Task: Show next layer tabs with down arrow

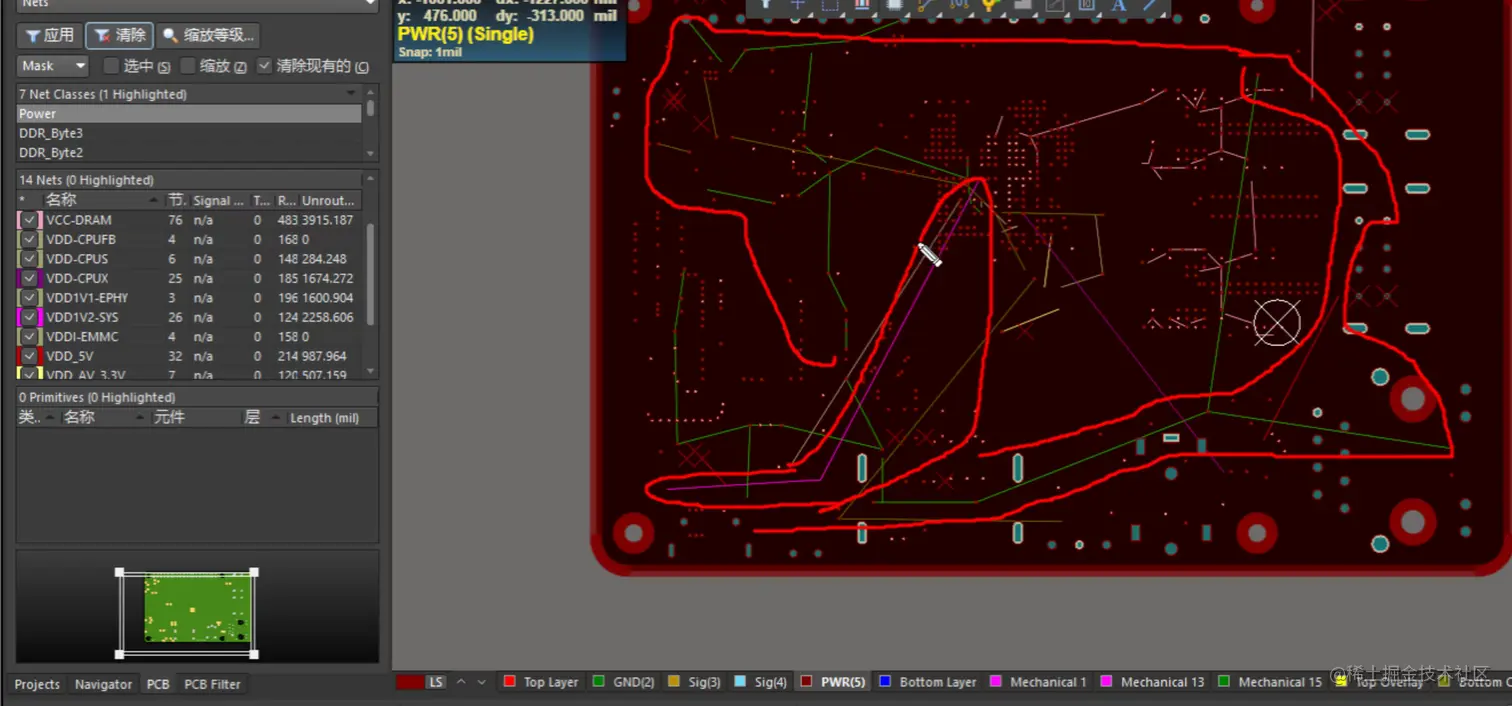Action: tap(481, 682)
